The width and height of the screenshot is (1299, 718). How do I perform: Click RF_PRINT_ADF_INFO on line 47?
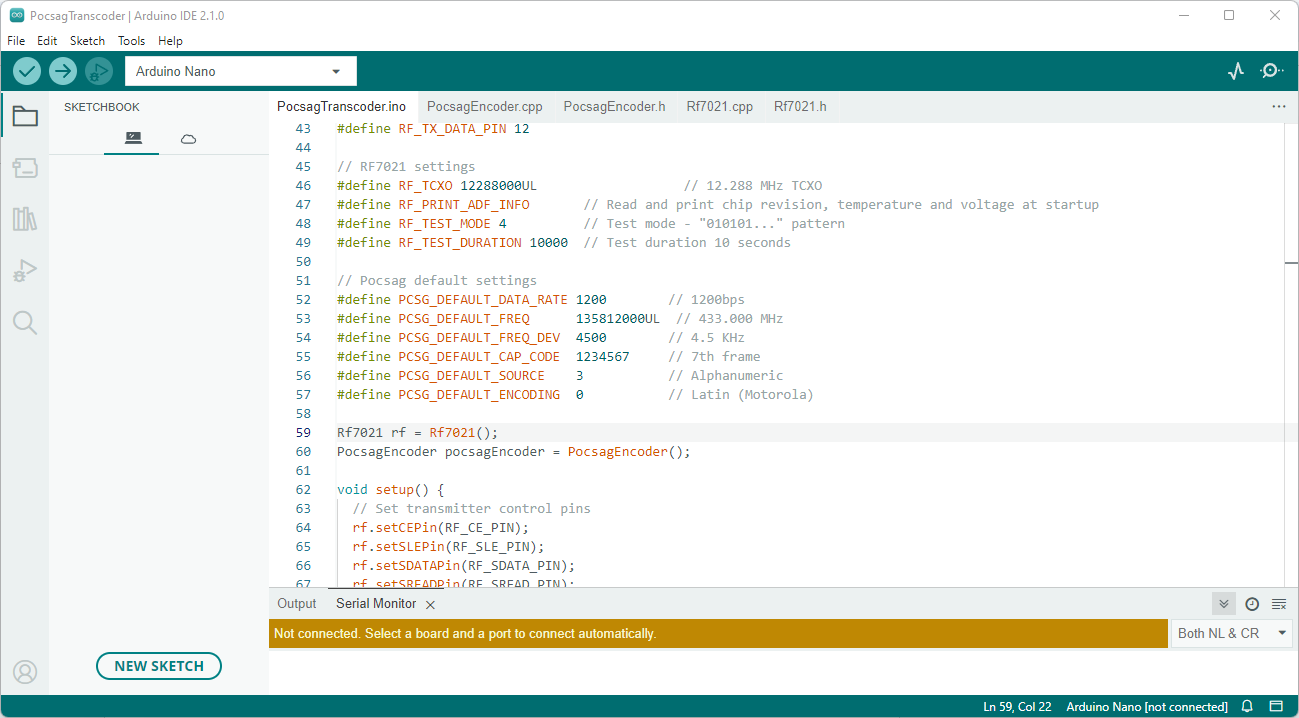[x=464, y=205]
